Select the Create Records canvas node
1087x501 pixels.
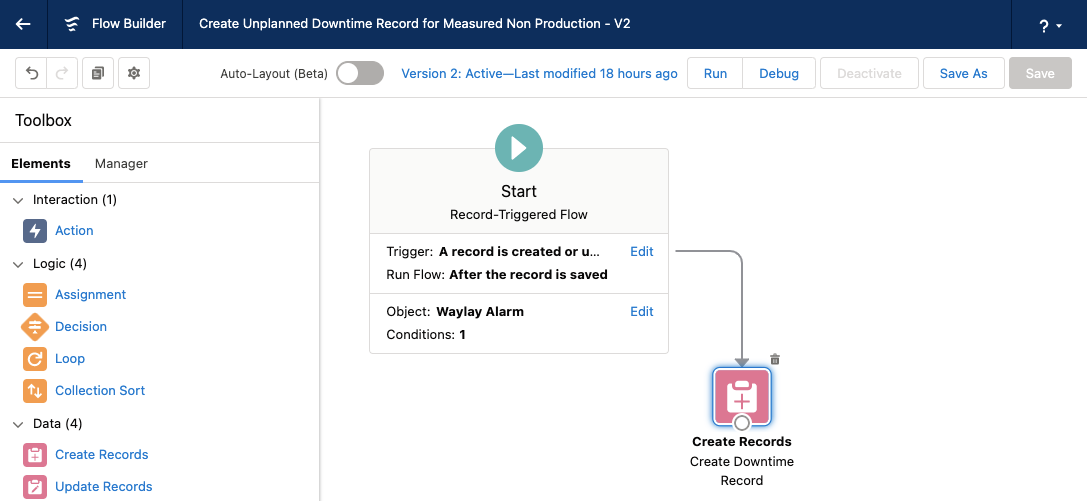click(x=742, y=397)
